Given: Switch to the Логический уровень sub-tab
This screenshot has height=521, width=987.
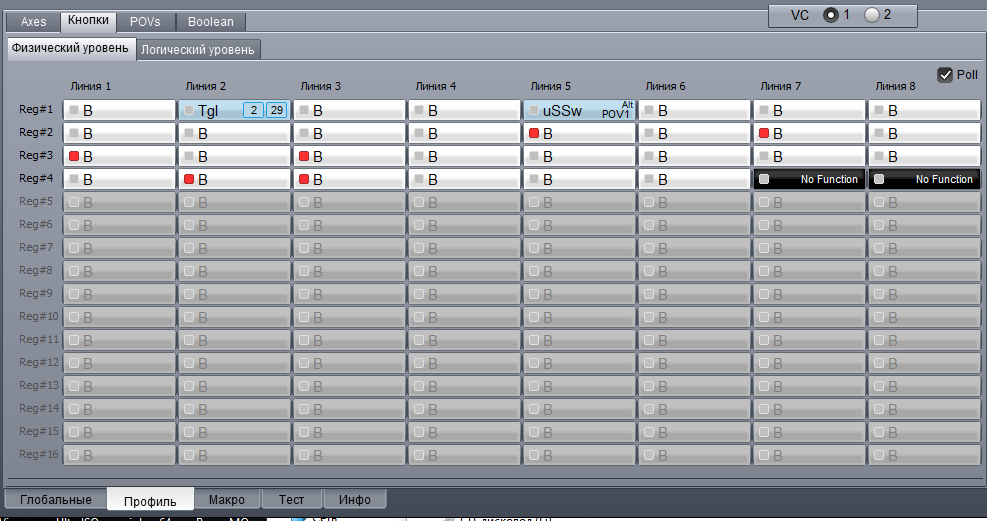Looking at the screenshot, I should [198, 50].
